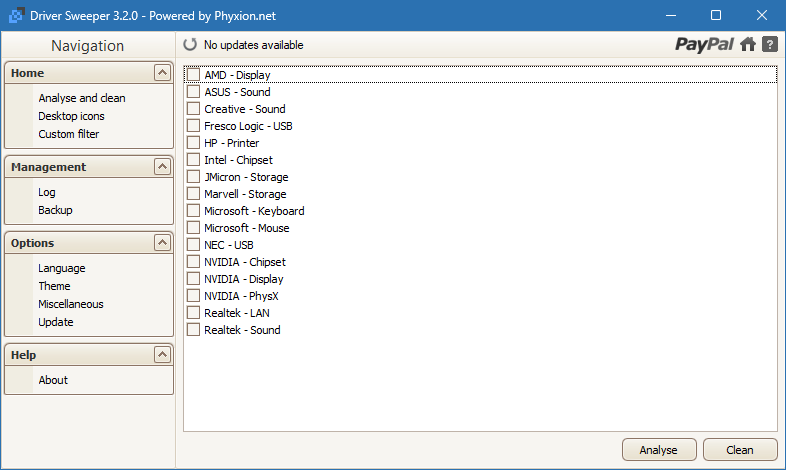Check the Marvell - Storage checkbox

pos(193,194)
